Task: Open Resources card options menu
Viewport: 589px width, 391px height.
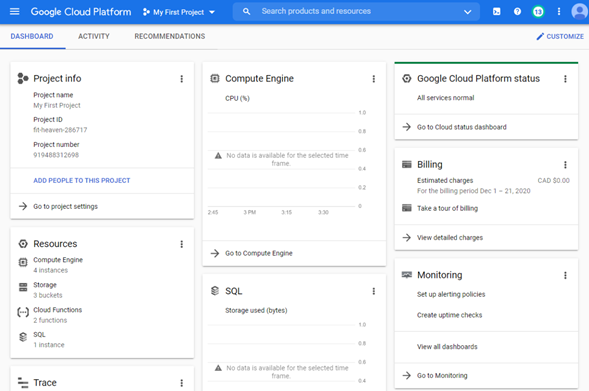Action: (x=182, y=244)
